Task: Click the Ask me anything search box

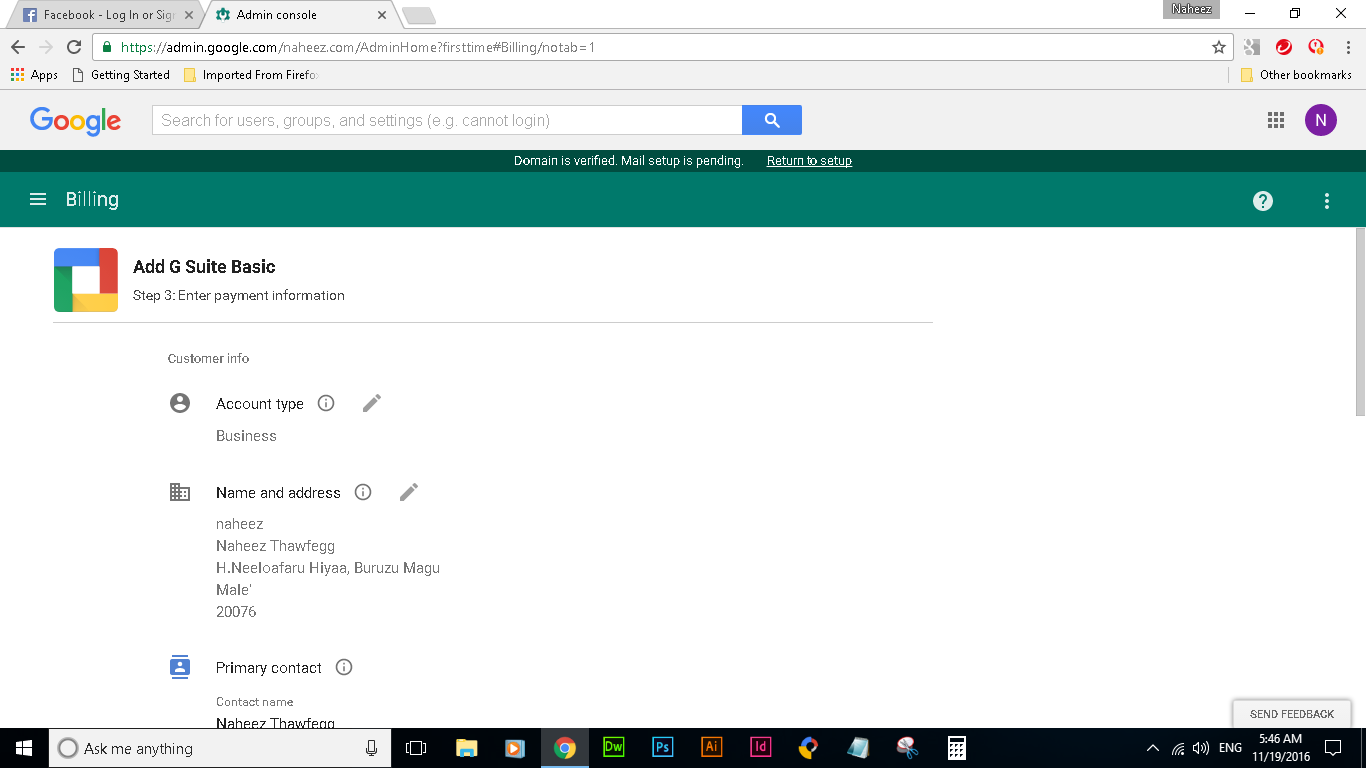Action: [x=218, y=748]
